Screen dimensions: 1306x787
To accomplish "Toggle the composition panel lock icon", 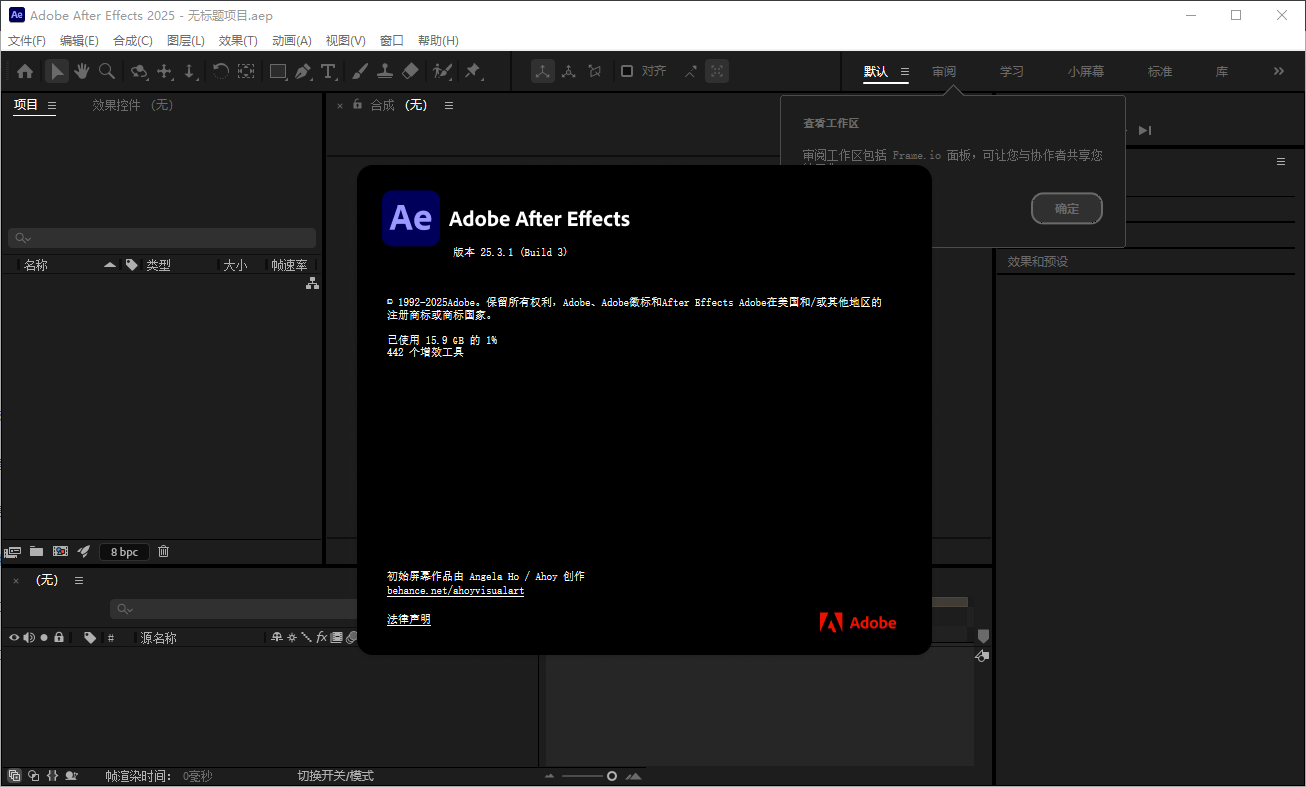I will point(357,104).
